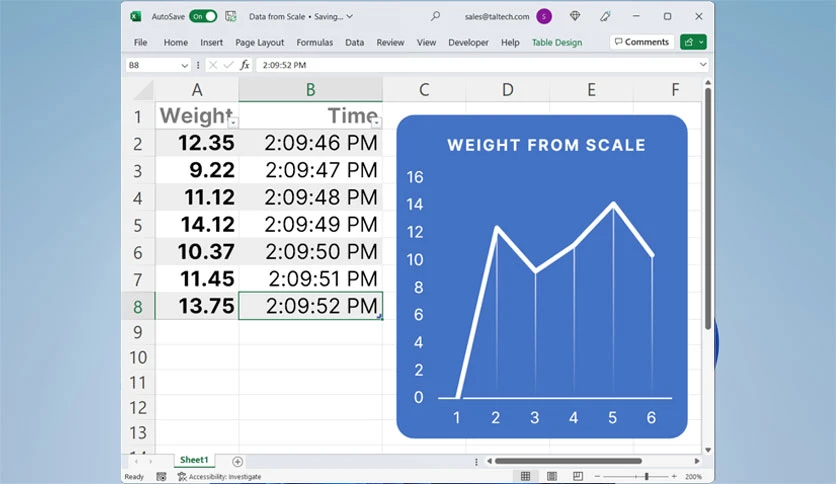Switch to Page Layout view icon
Screen dimensions: 836x484
point(552,476)
